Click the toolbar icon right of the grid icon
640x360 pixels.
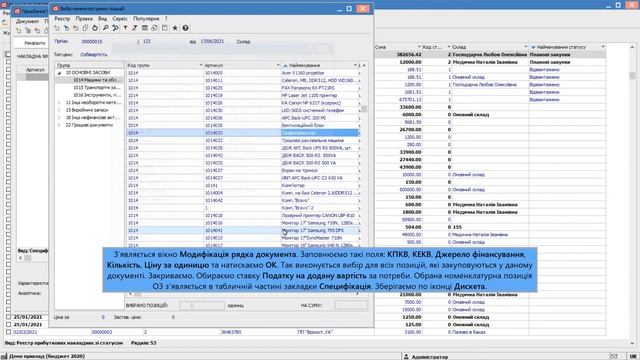coord(154,28)
